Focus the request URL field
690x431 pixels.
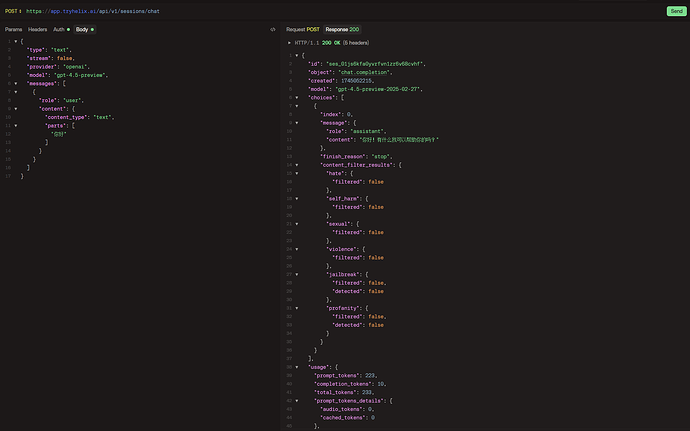point(93,11)
